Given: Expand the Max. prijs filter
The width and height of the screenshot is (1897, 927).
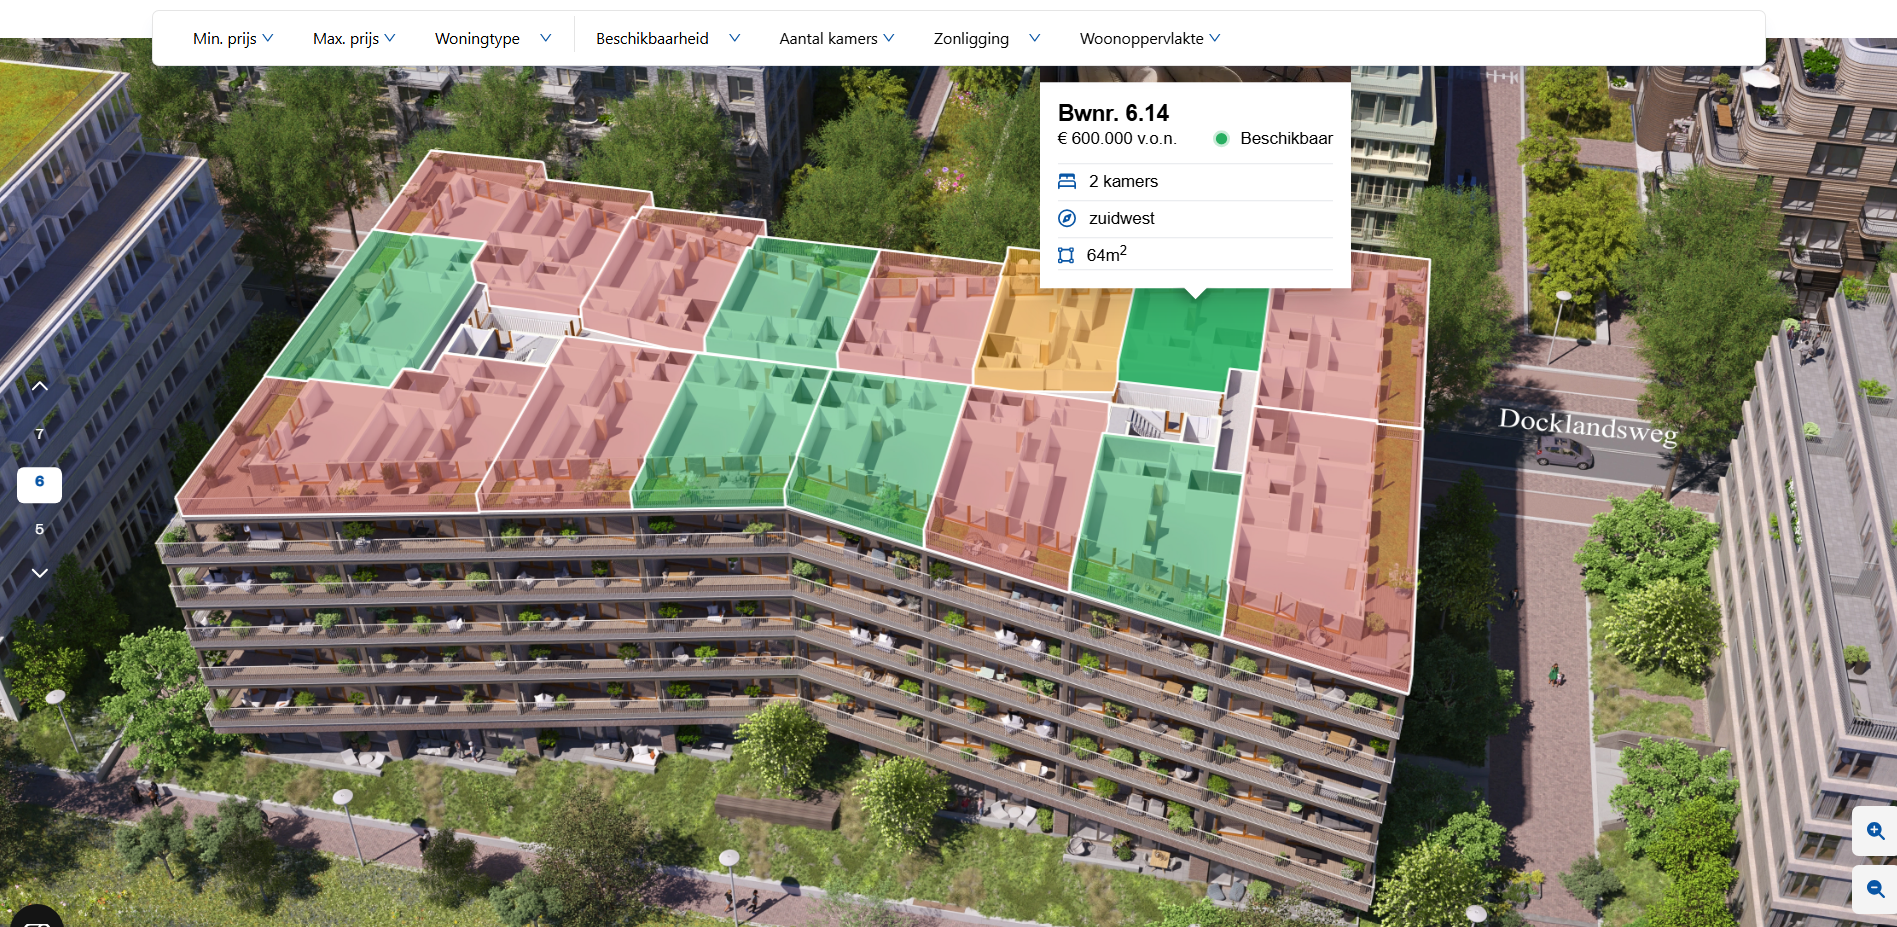Looking at the screenshot, I should point(354,38).
